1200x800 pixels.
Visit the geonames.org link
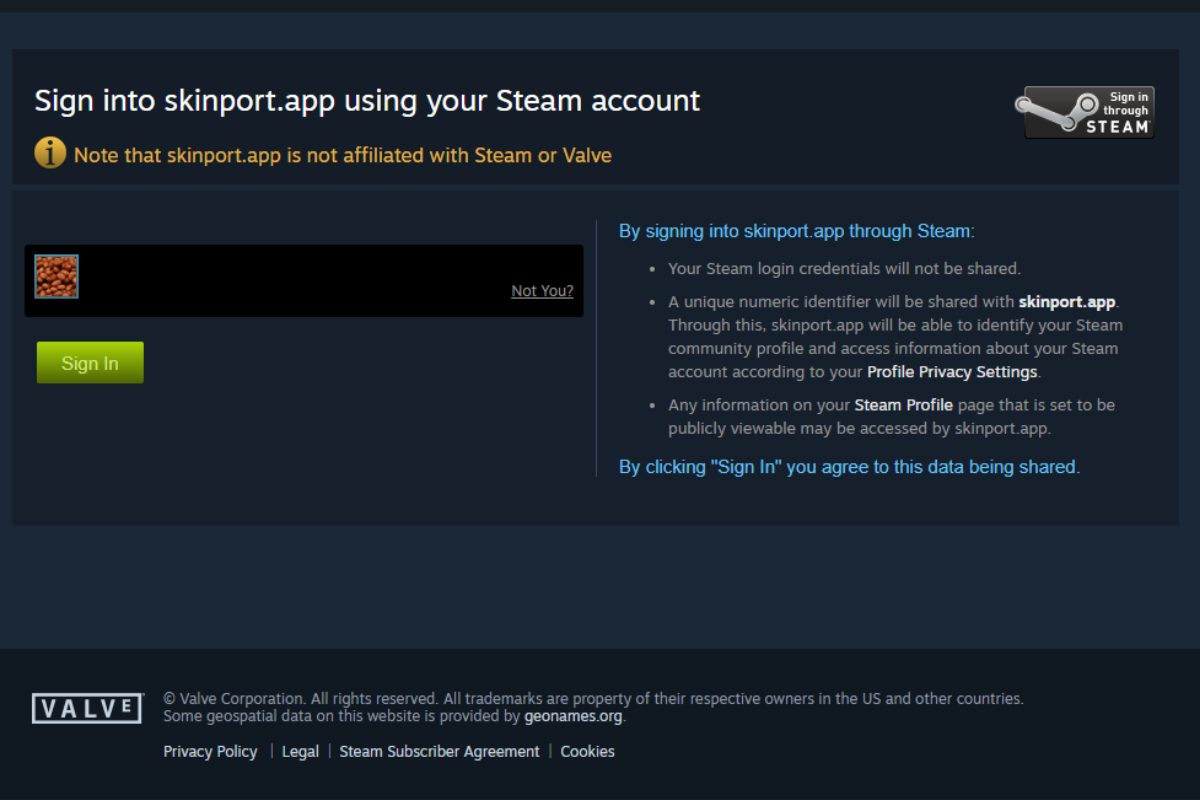click(x=573, y=716)
